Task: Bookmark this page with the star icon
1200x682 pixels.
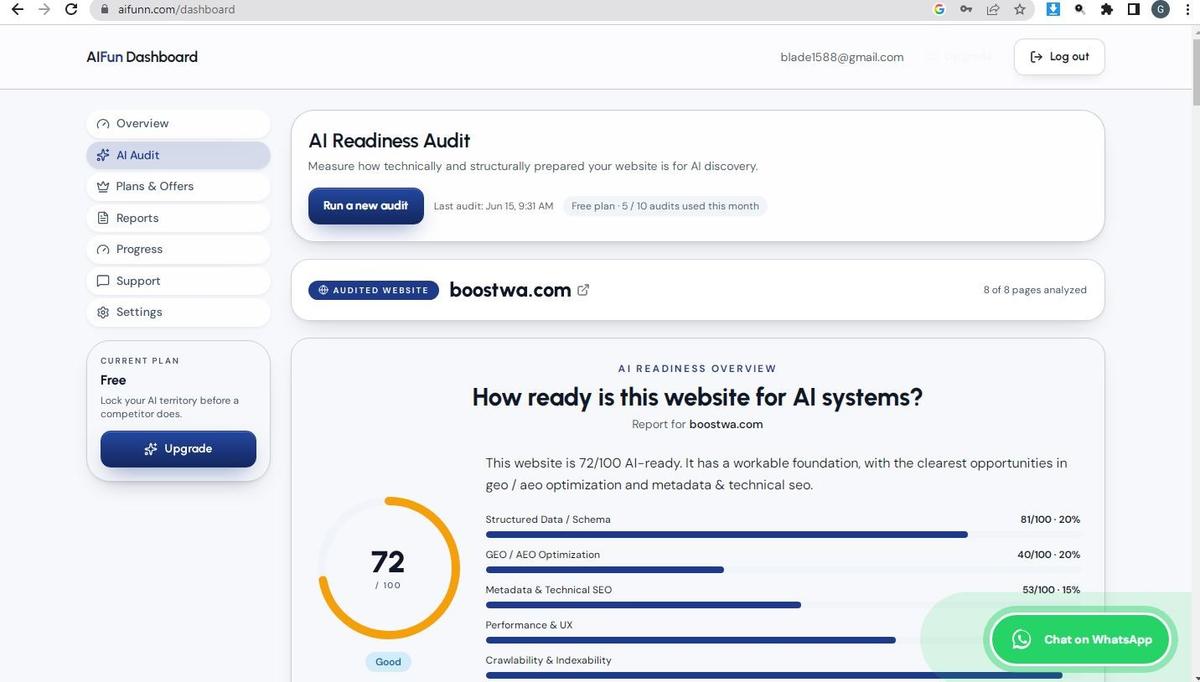Action: click(x=1020, y=9)
